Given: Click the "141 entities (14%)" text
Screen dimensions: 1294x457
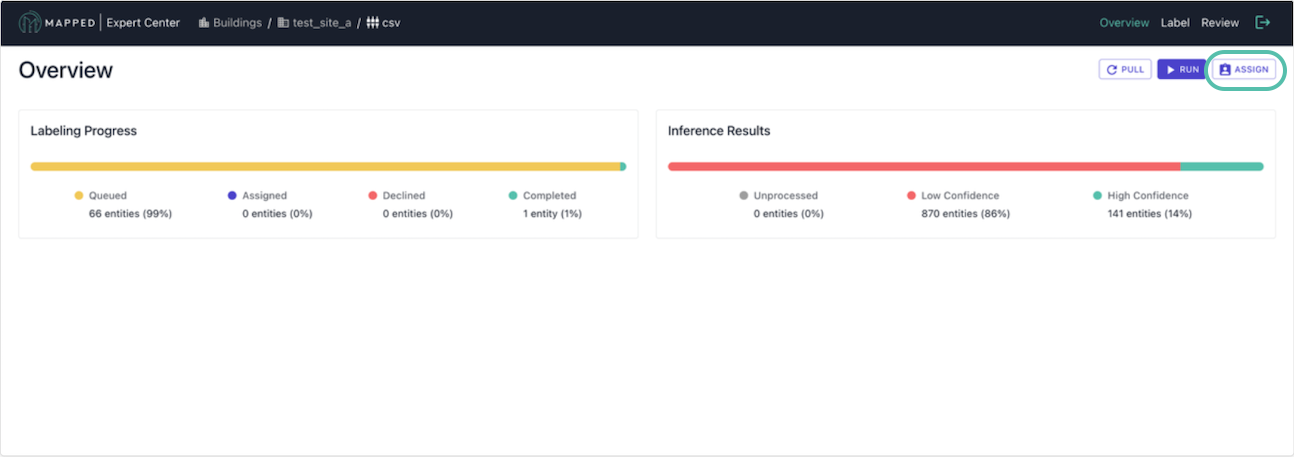Looking at the screenshot, I should [x=1149, y=213].
